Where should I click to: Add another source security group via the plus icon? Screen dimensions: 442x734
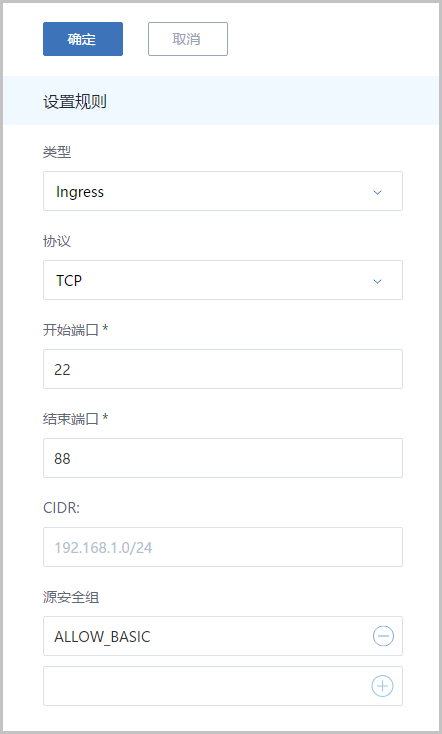[x=382, y=686]
